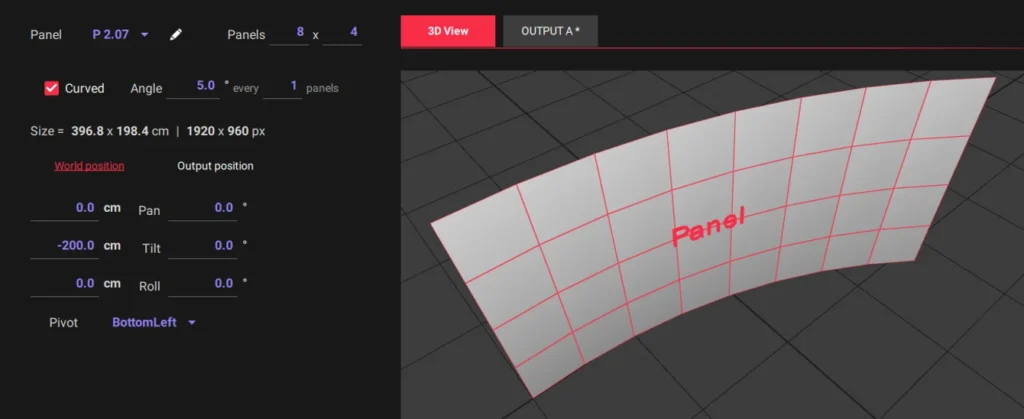1024x419 pixels.
Task: Click the panels height count field
Action: click(342, 34)
